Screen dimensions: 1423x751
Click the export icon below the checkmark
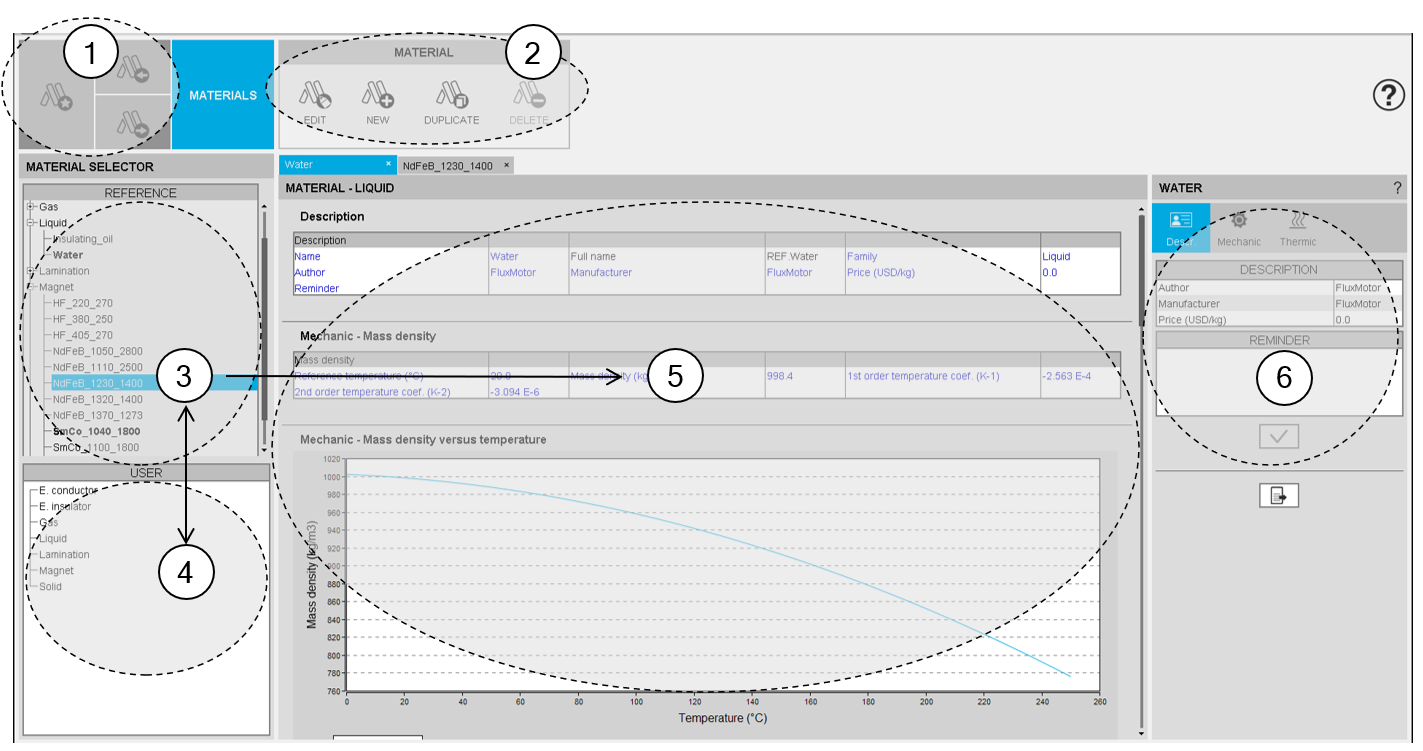1278,495
